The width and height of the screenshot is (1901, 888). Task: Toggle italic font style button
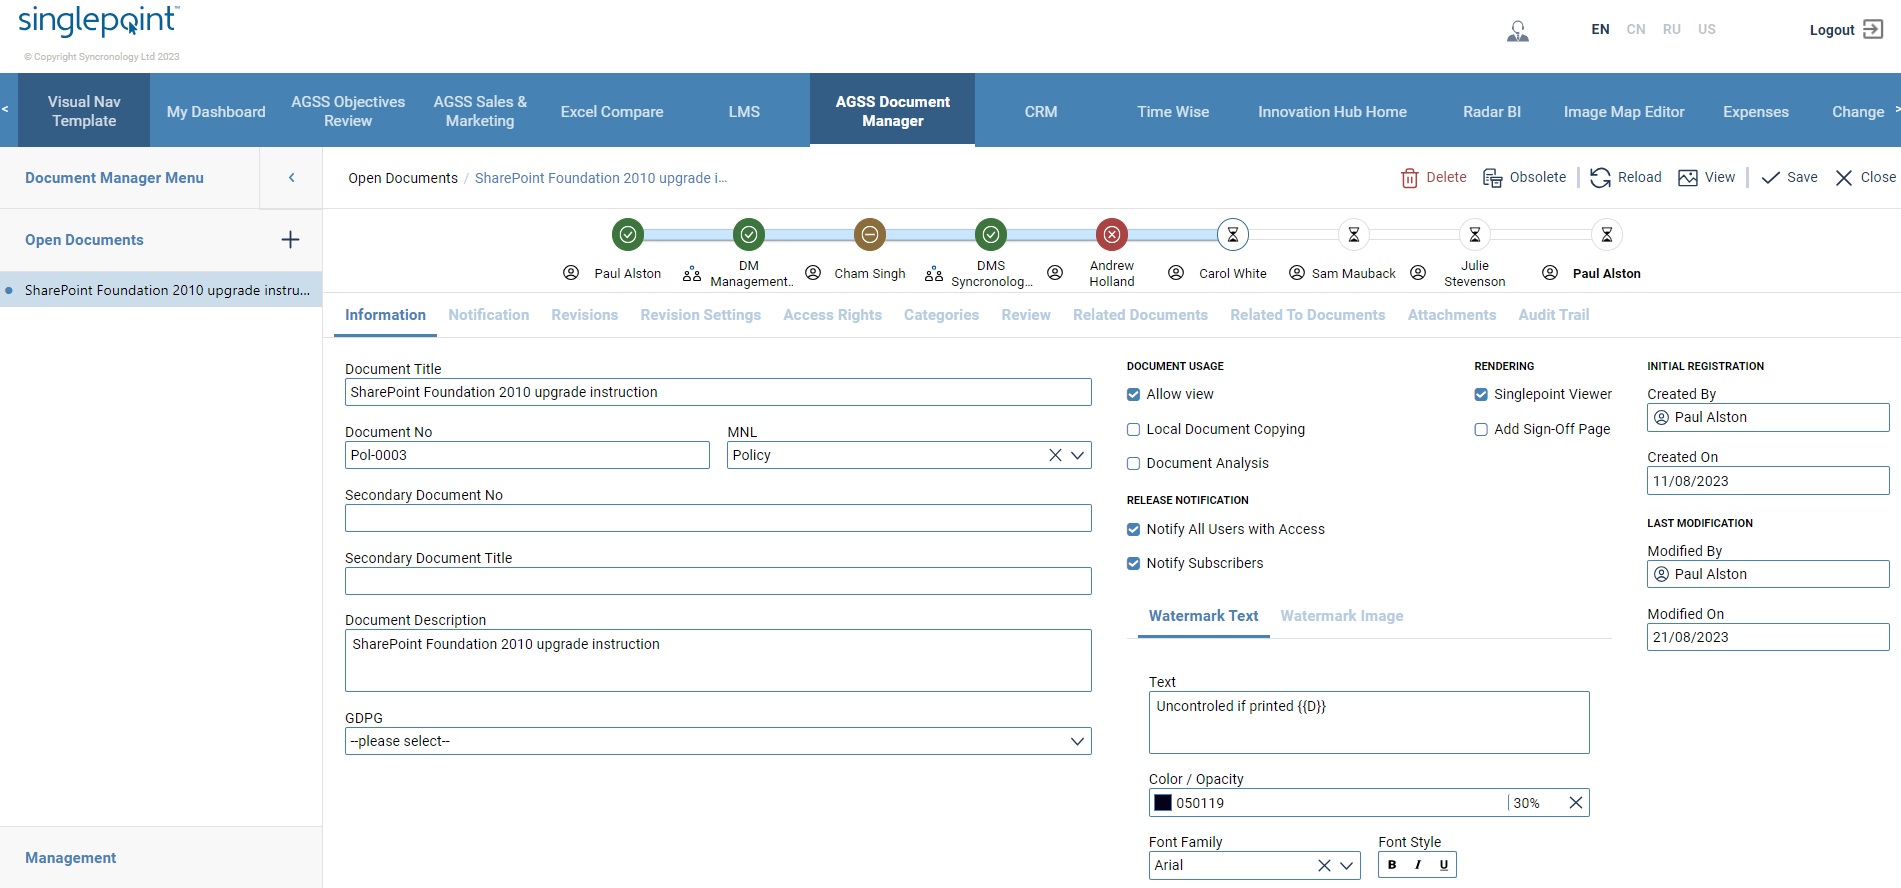[x=1418, y=865]
